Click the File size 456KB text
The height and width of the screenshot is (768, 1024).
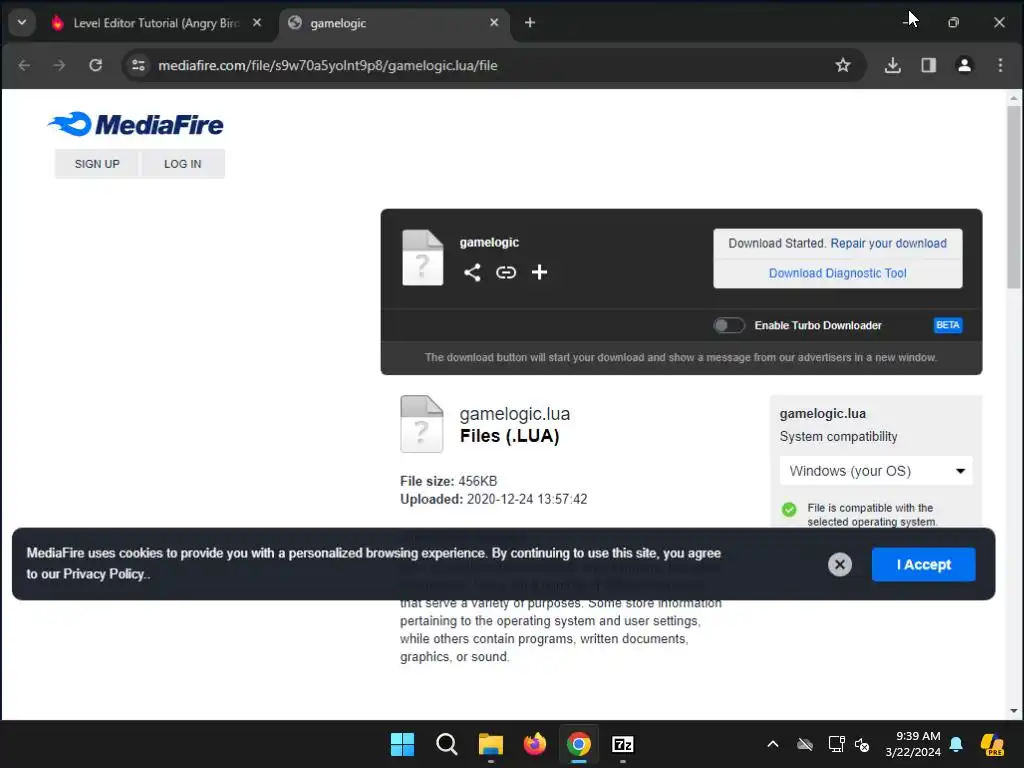coord(449,481)
